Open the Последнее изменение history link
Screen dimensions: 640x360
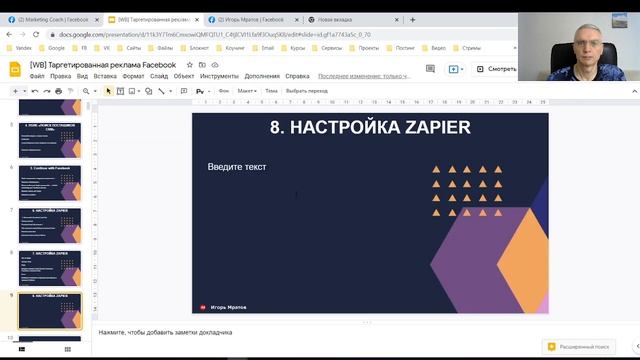(364, 76)
